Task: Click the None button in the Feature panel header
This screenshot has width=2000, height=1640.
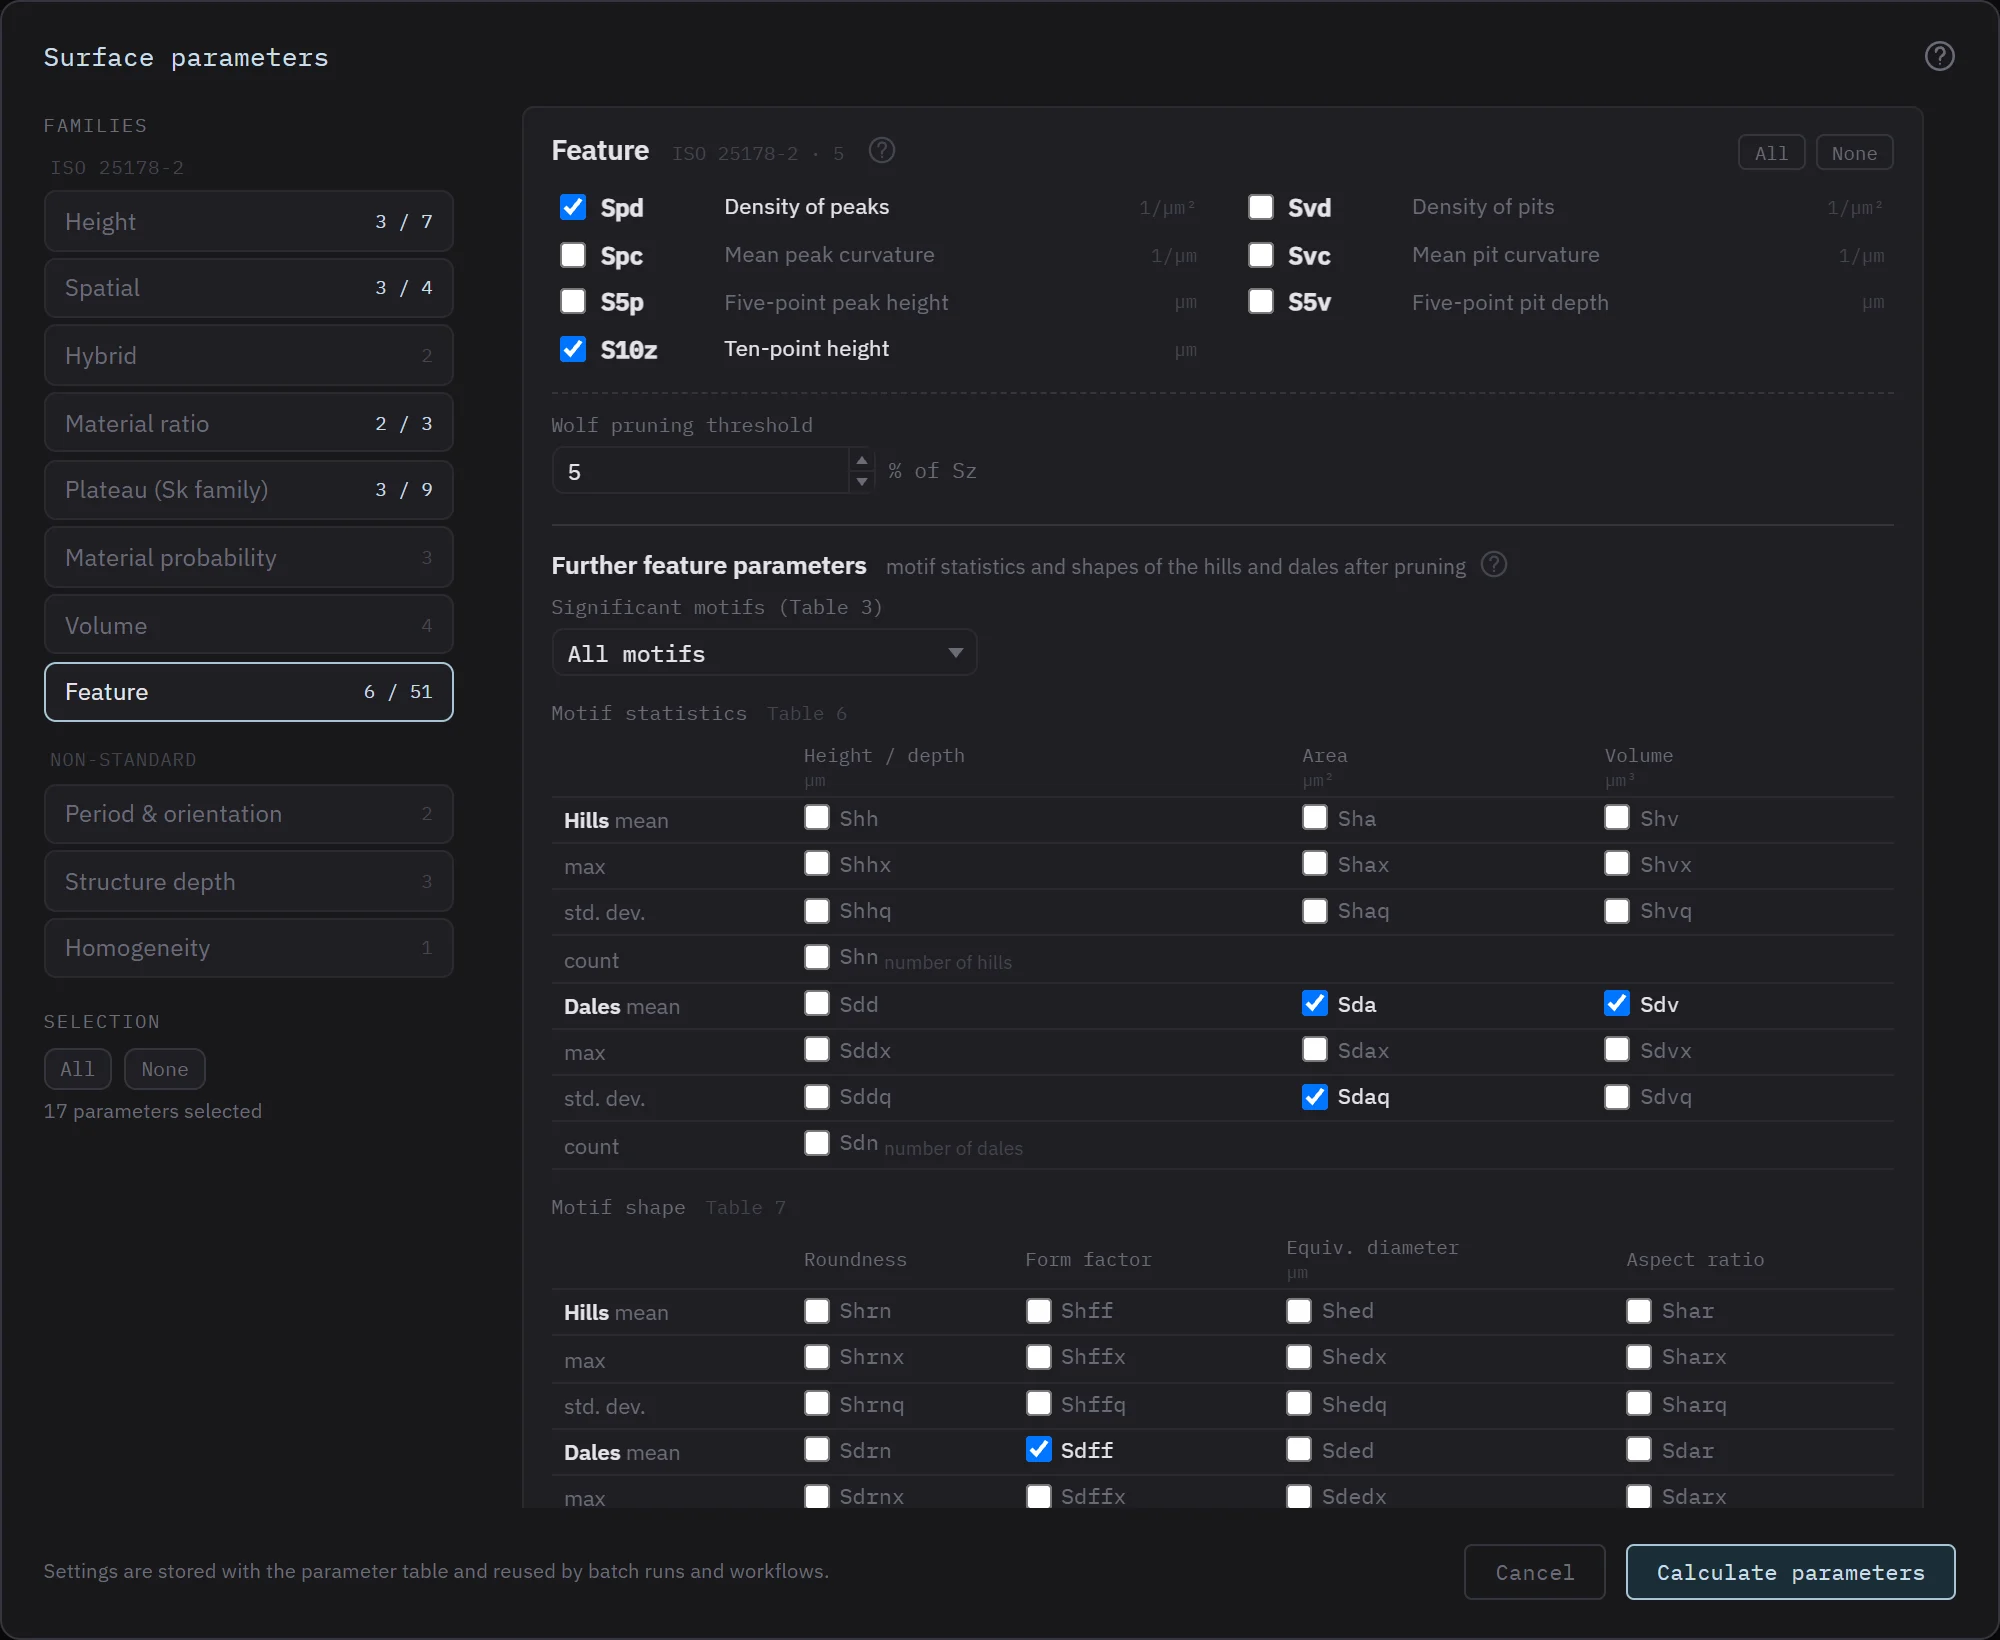Action: coord(1854,153)
